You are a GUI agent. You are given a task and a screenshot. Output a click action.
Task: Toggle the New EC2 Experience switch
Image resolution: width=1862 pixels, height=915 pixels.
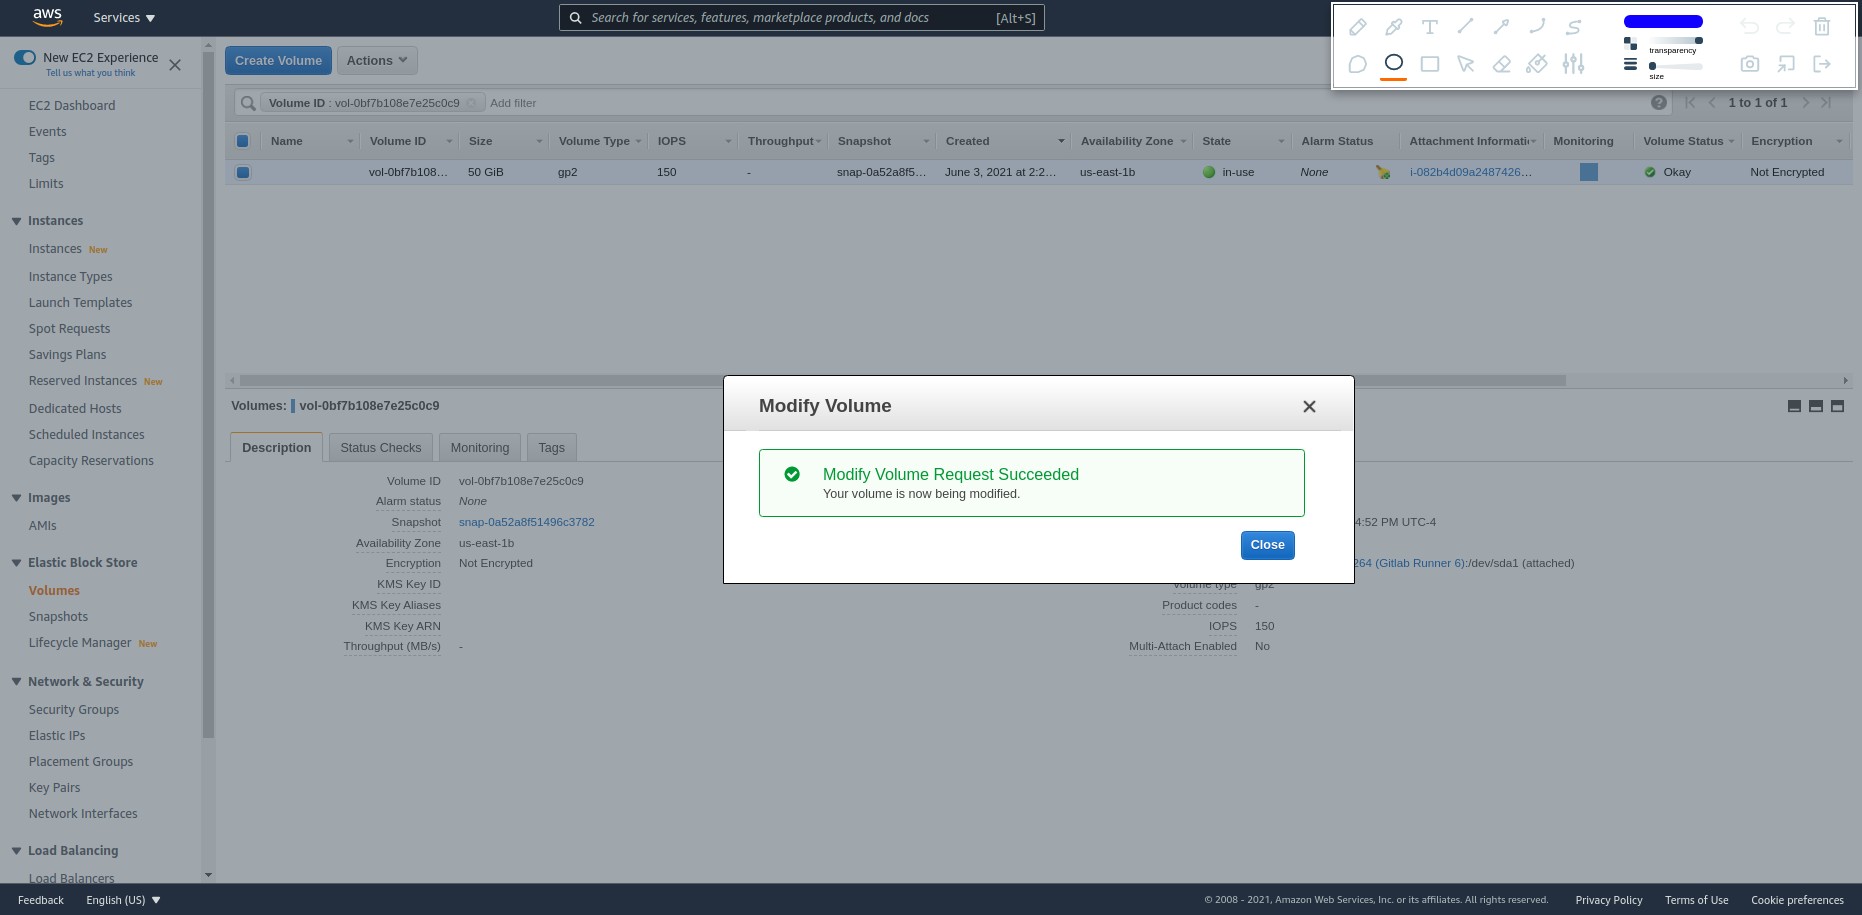coord(25,57)
